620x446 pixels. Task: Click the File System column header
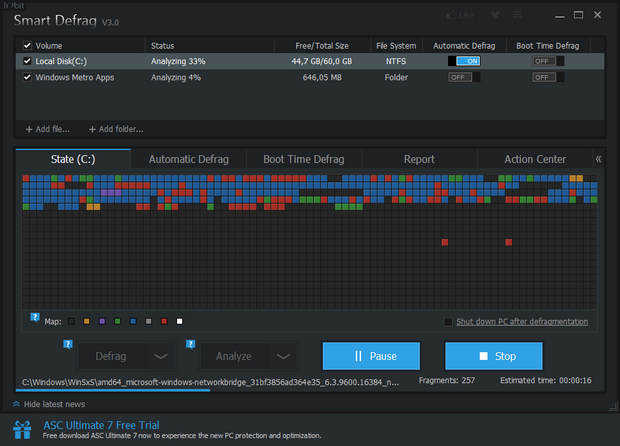pos(396,46)
